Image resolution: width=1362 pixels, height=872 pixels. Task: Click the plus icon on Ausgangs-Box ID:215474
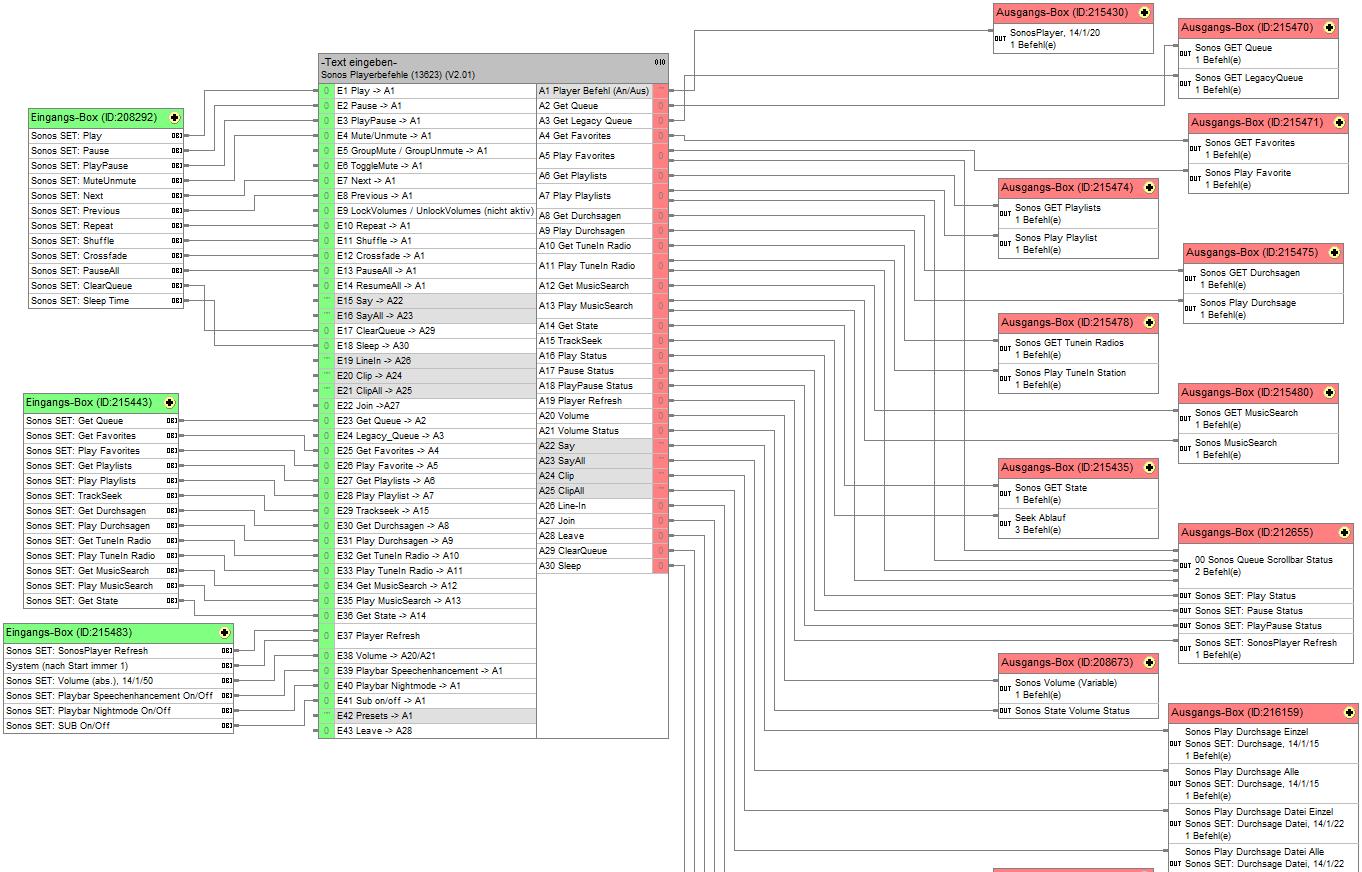pyautogui.click(x=1149, y=188)
